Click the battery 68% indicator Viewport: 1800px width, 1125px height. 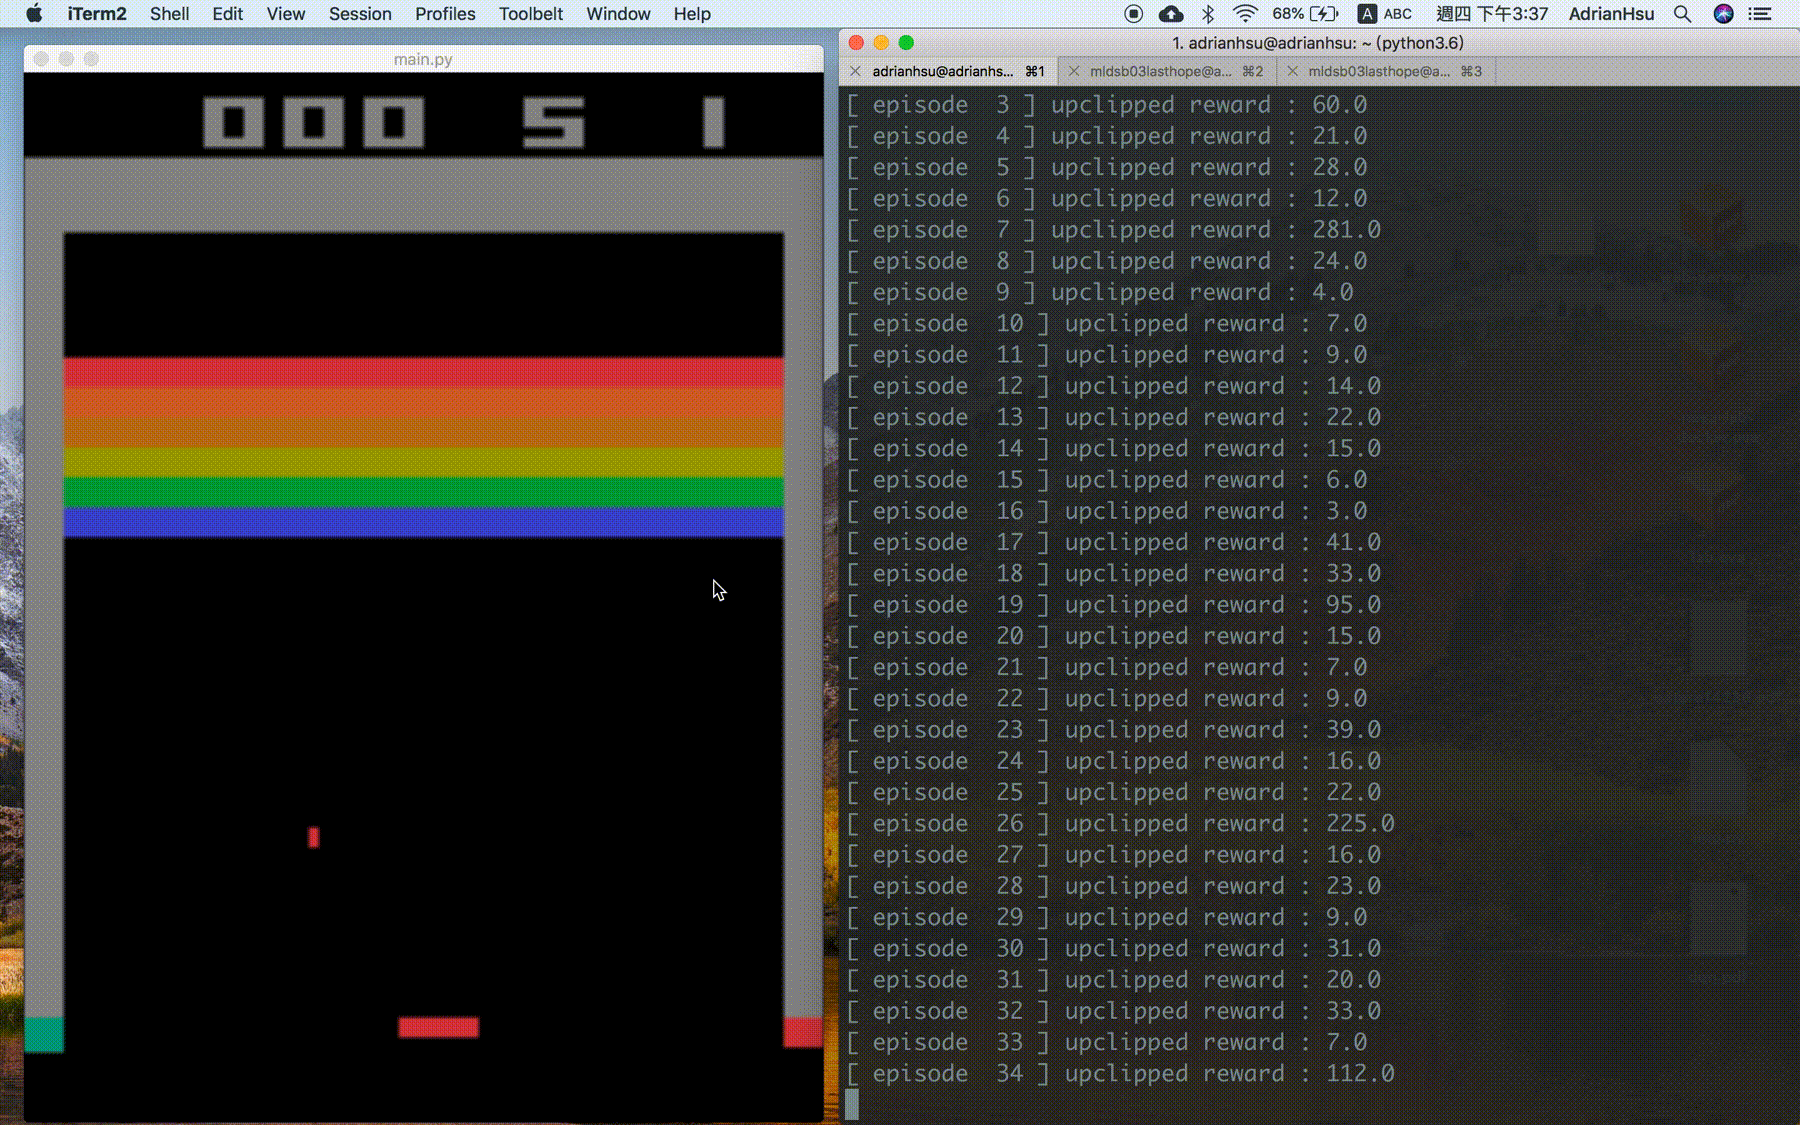(1305, 14)
